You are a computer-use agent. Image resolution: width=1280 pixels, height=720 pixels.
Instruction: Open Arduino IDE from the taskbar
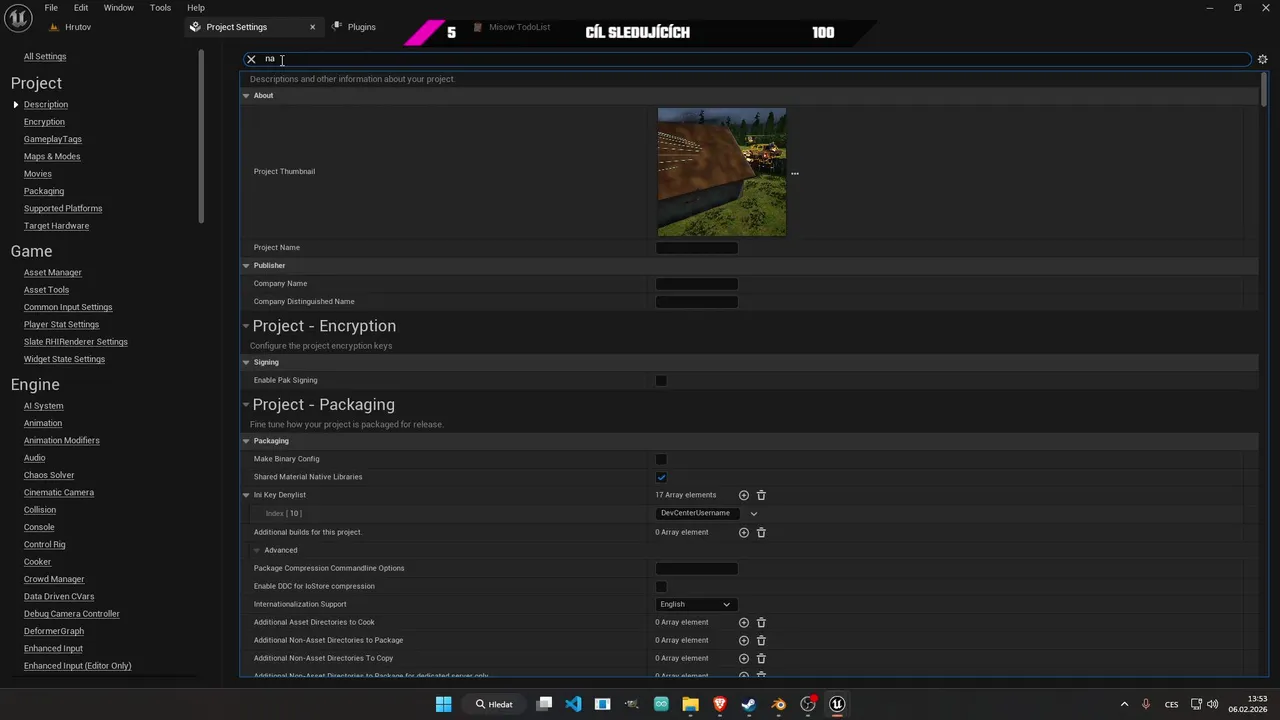pyautogui.click(x=661, y=704)
